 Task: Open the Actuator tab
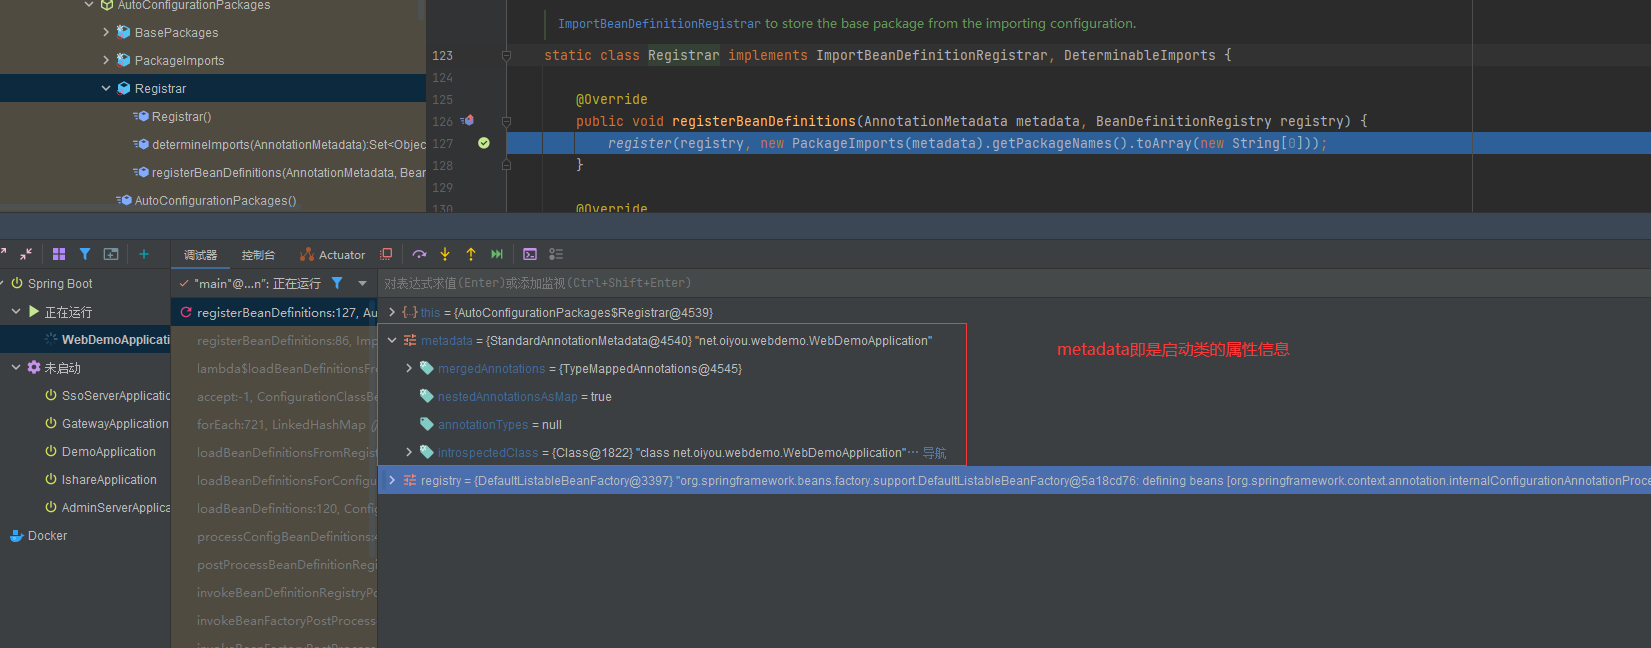point(334,255)
